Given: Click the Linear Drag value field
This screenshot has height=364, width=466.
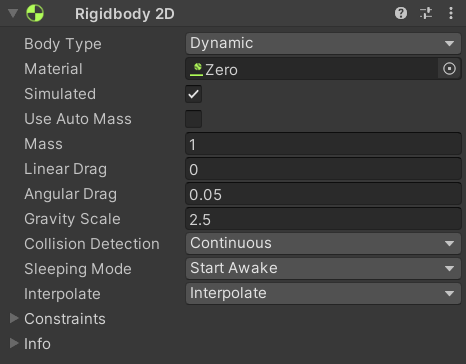Looking at the screenshot, I should [x=323, y=169].
